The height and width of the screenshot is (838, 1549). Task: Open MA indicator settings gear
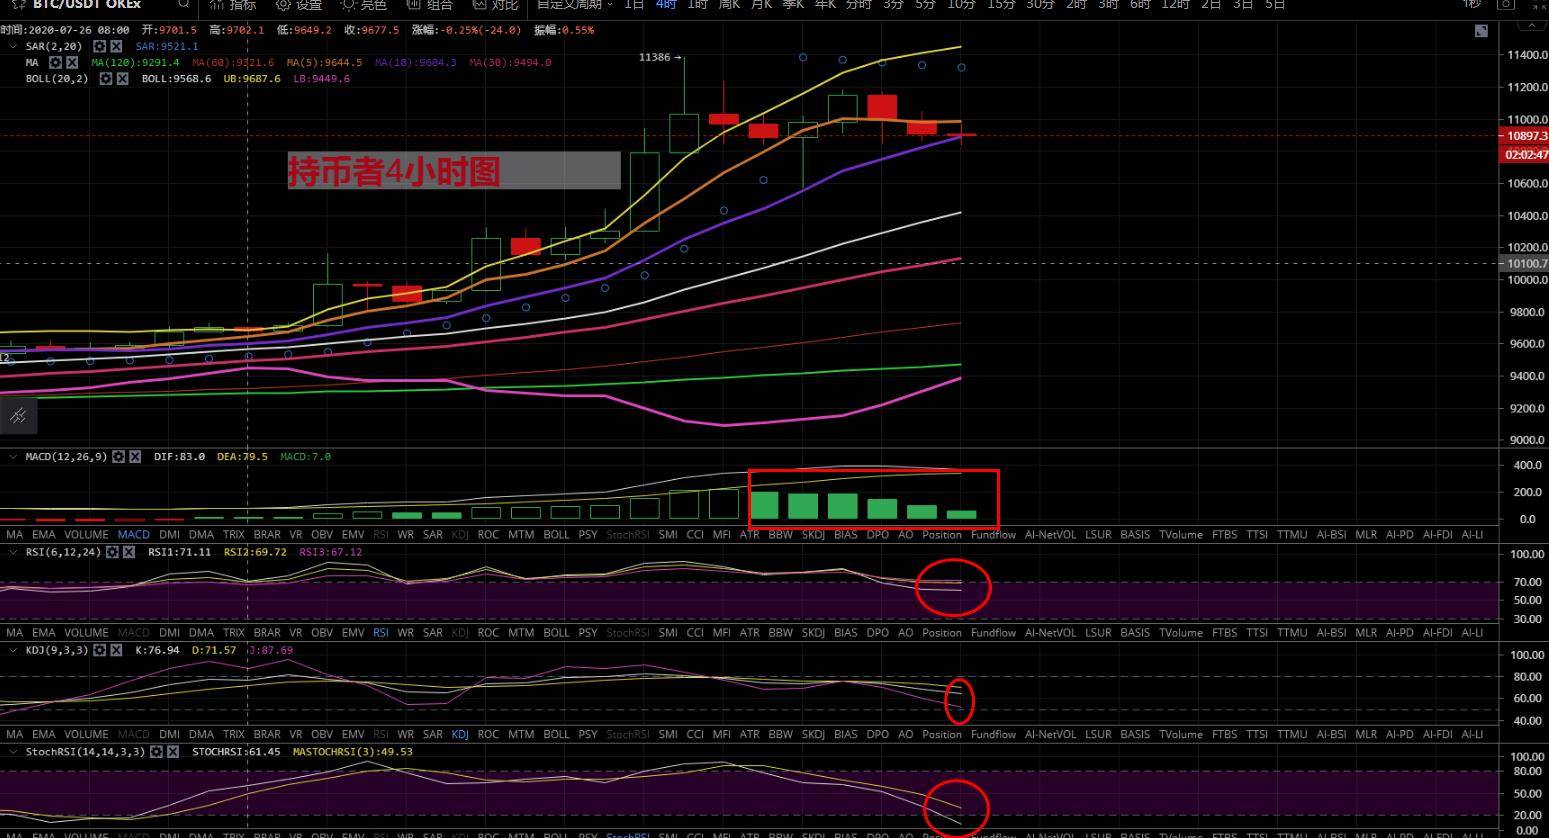[x=56, y=62]
